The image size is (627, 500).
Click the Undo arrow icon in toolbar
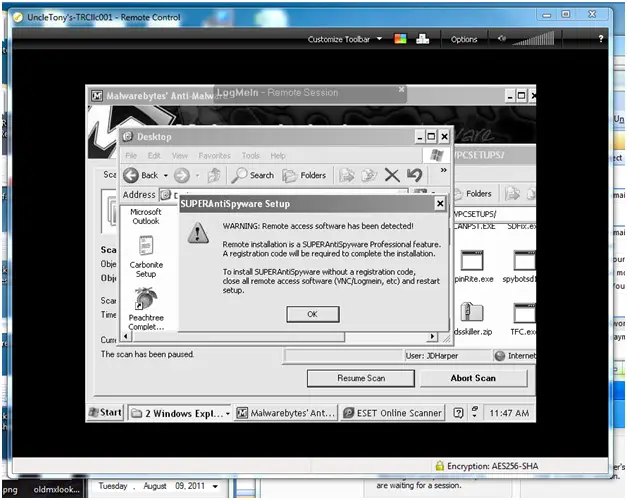point(414,175)
